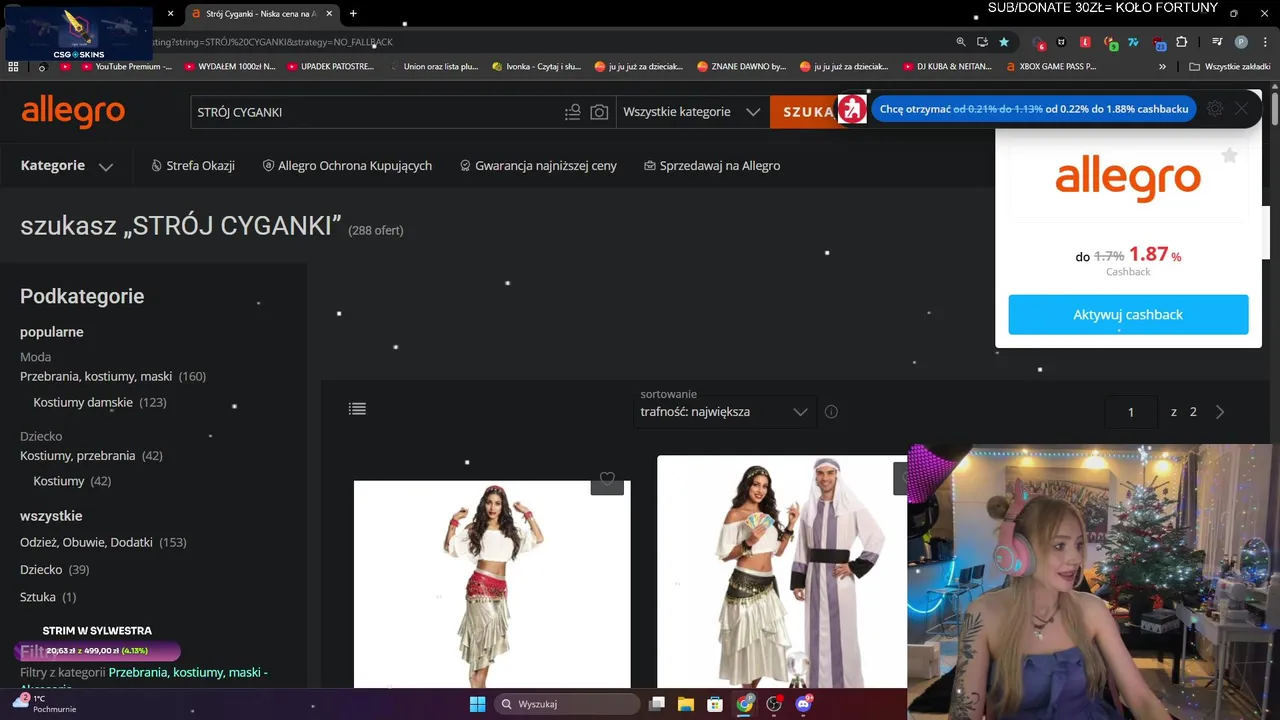Show more bookmarks chevron
This screenshot has width=1280, height=720.
click(1162, 67)
